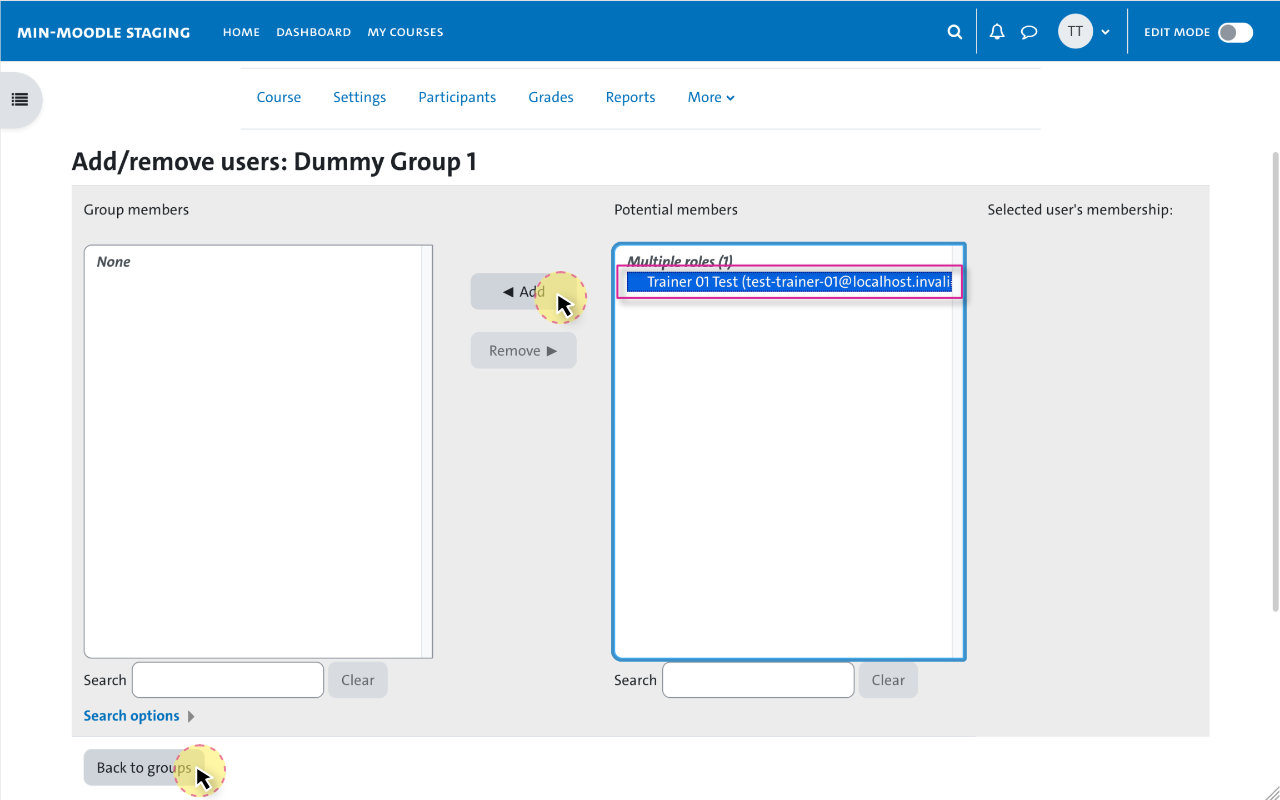The width and height of the screenshot is (1280, 800).
Task: Toggle Edit mode switch
Action: [1235, 32]
